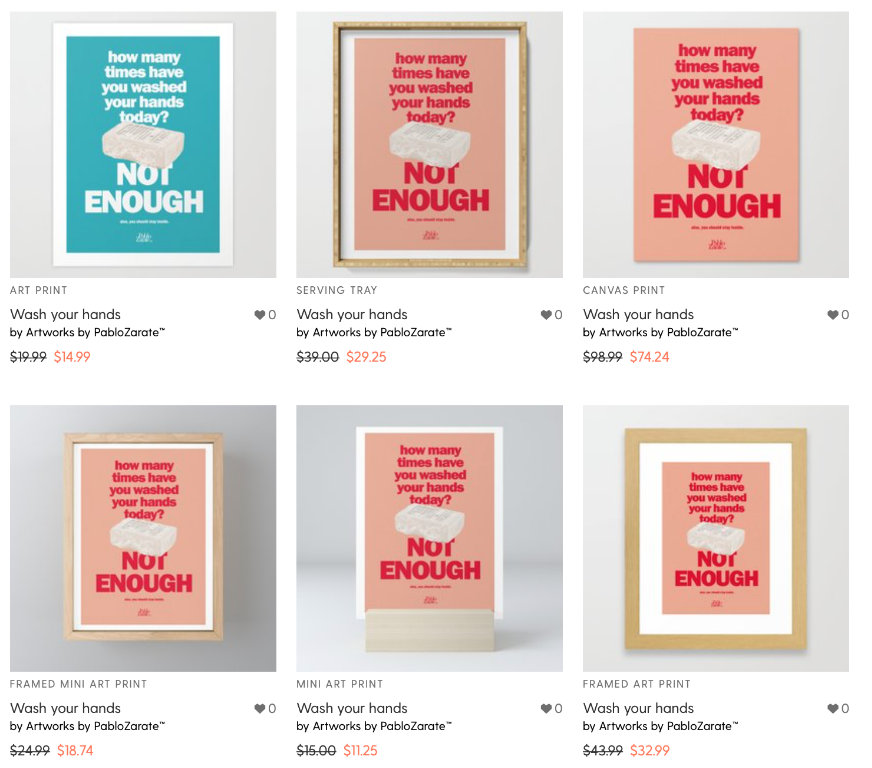Tap heart icon on Framed Mini Art Print
This screenshot has width=872, height=768.
point(260,708)
